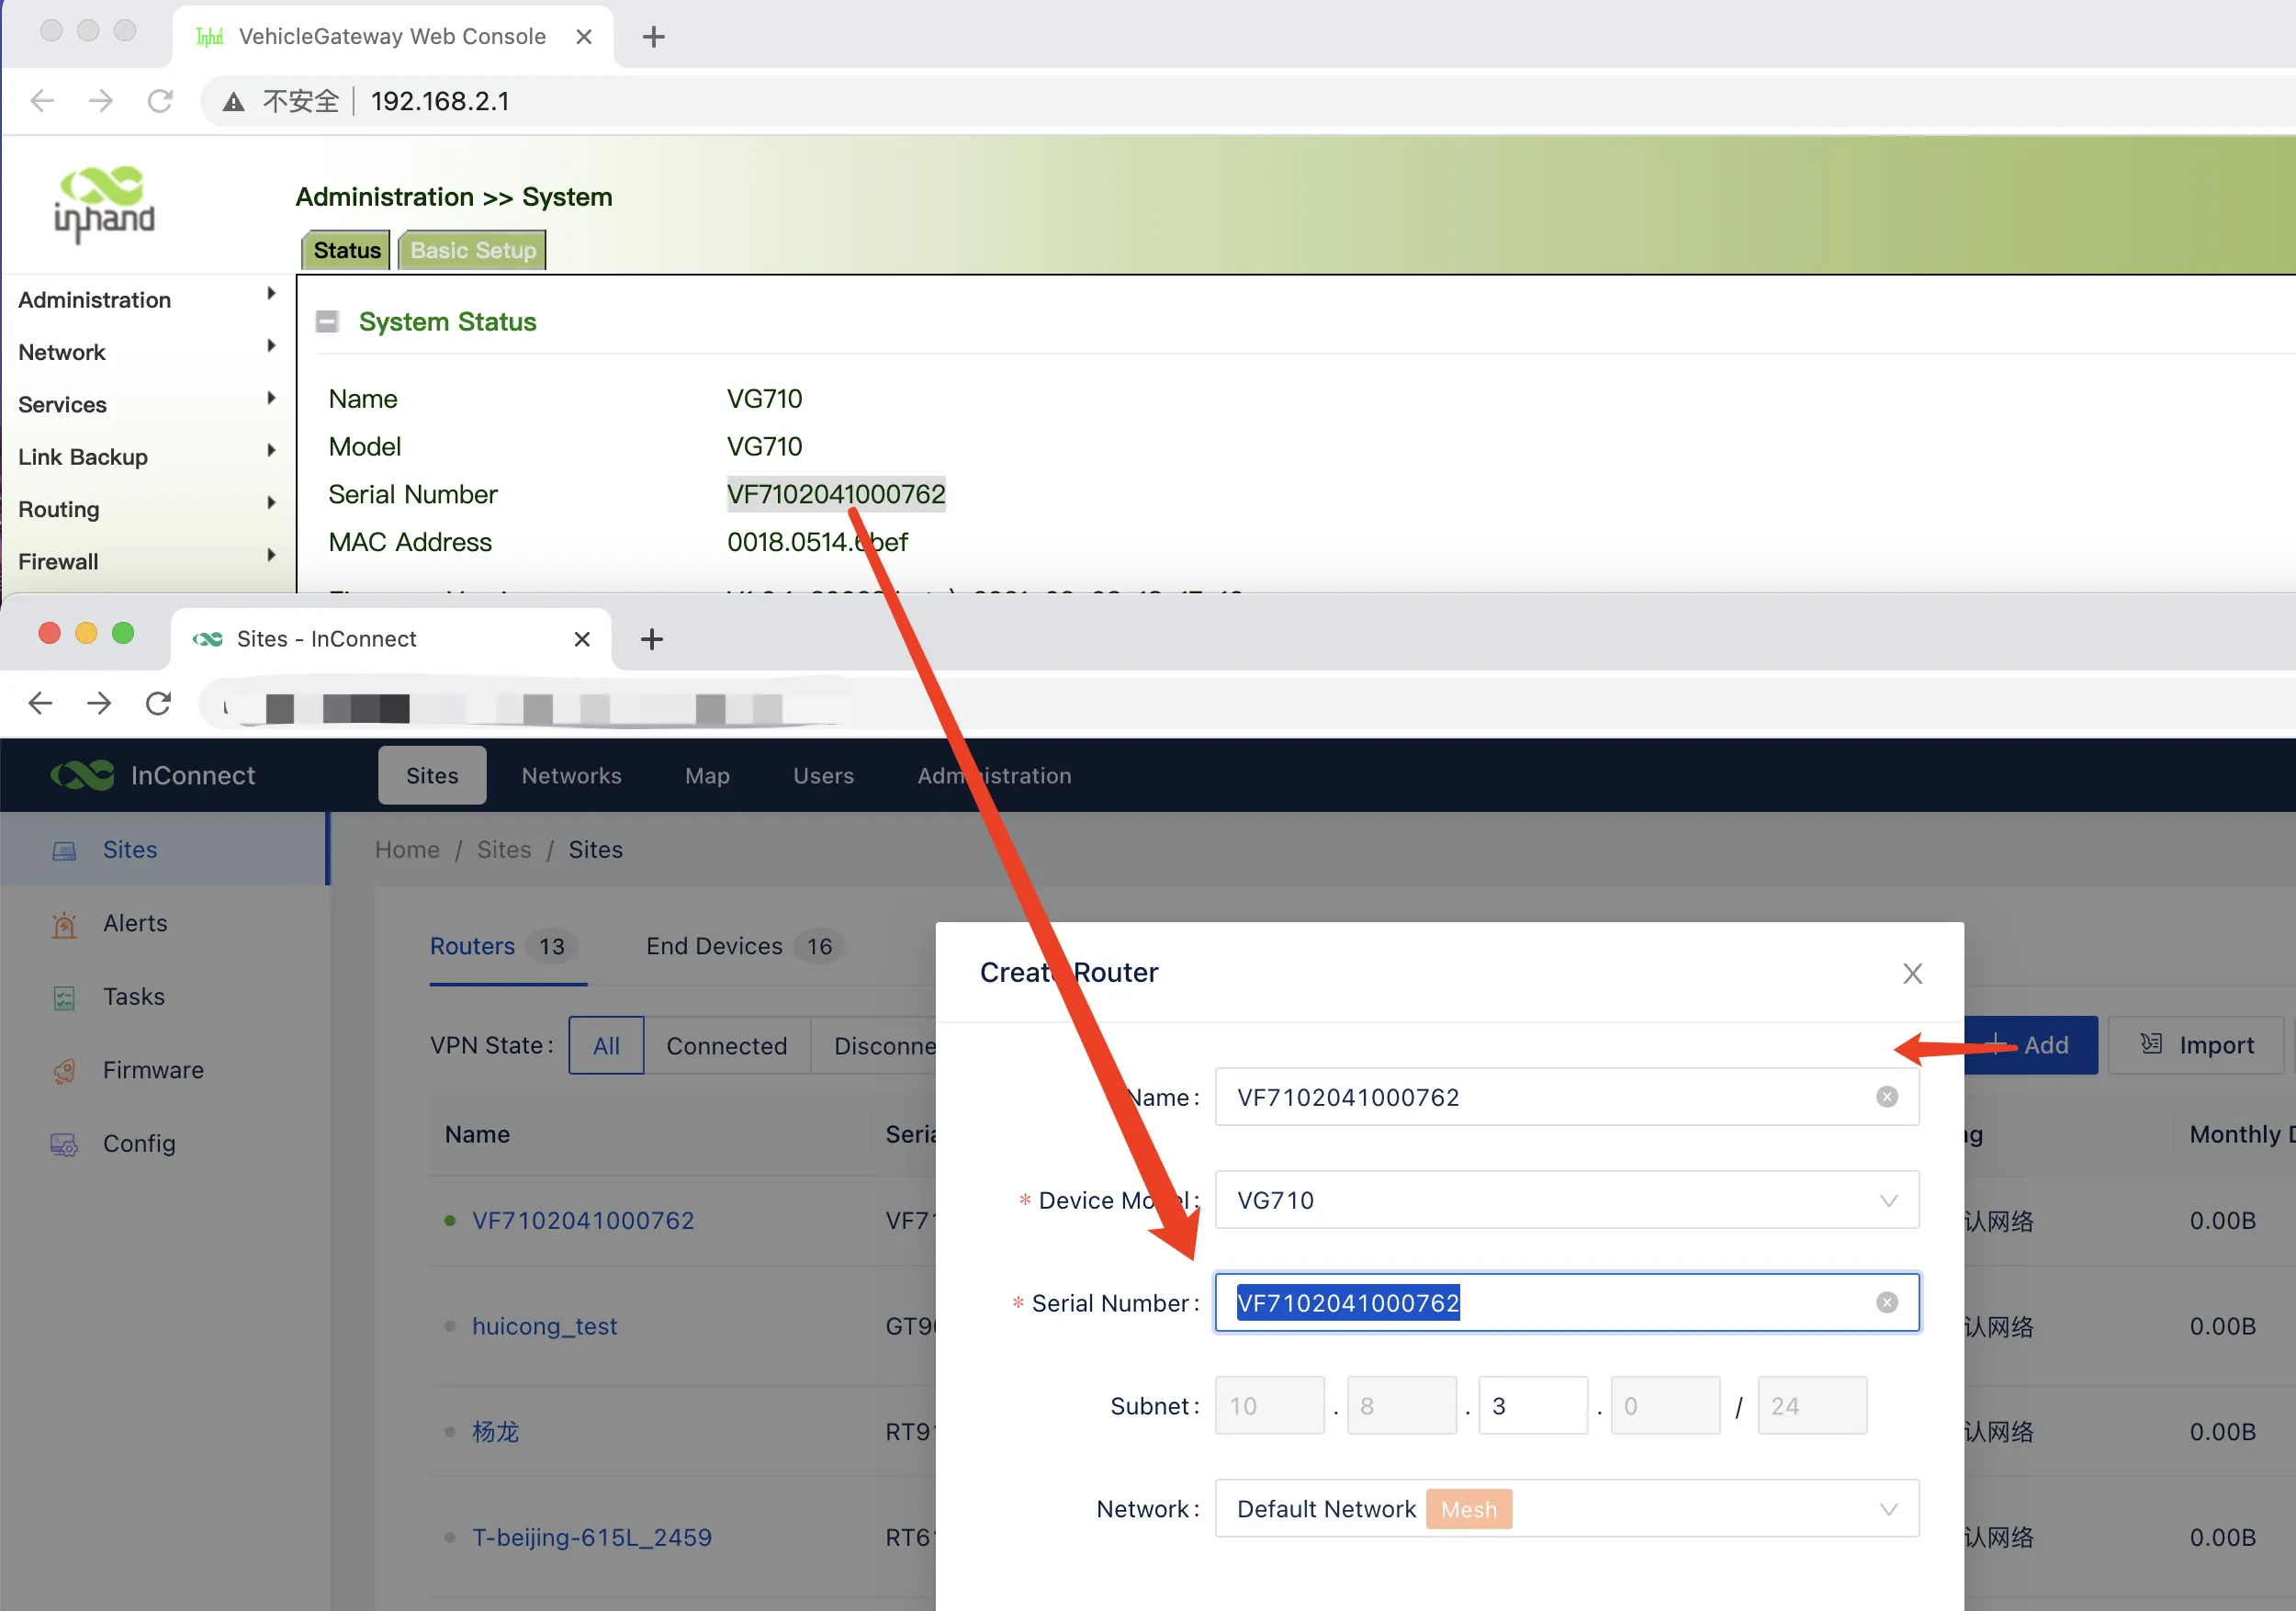Open the Users menu in InConnect
The height and width of the screenshot is (1611, 2296).
pyautogui.click(x=823, y=775)
